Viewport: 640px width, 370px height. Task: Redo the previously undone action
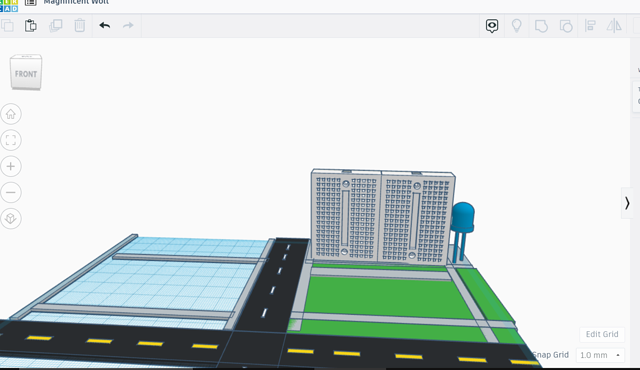click(x=128, y=26)
